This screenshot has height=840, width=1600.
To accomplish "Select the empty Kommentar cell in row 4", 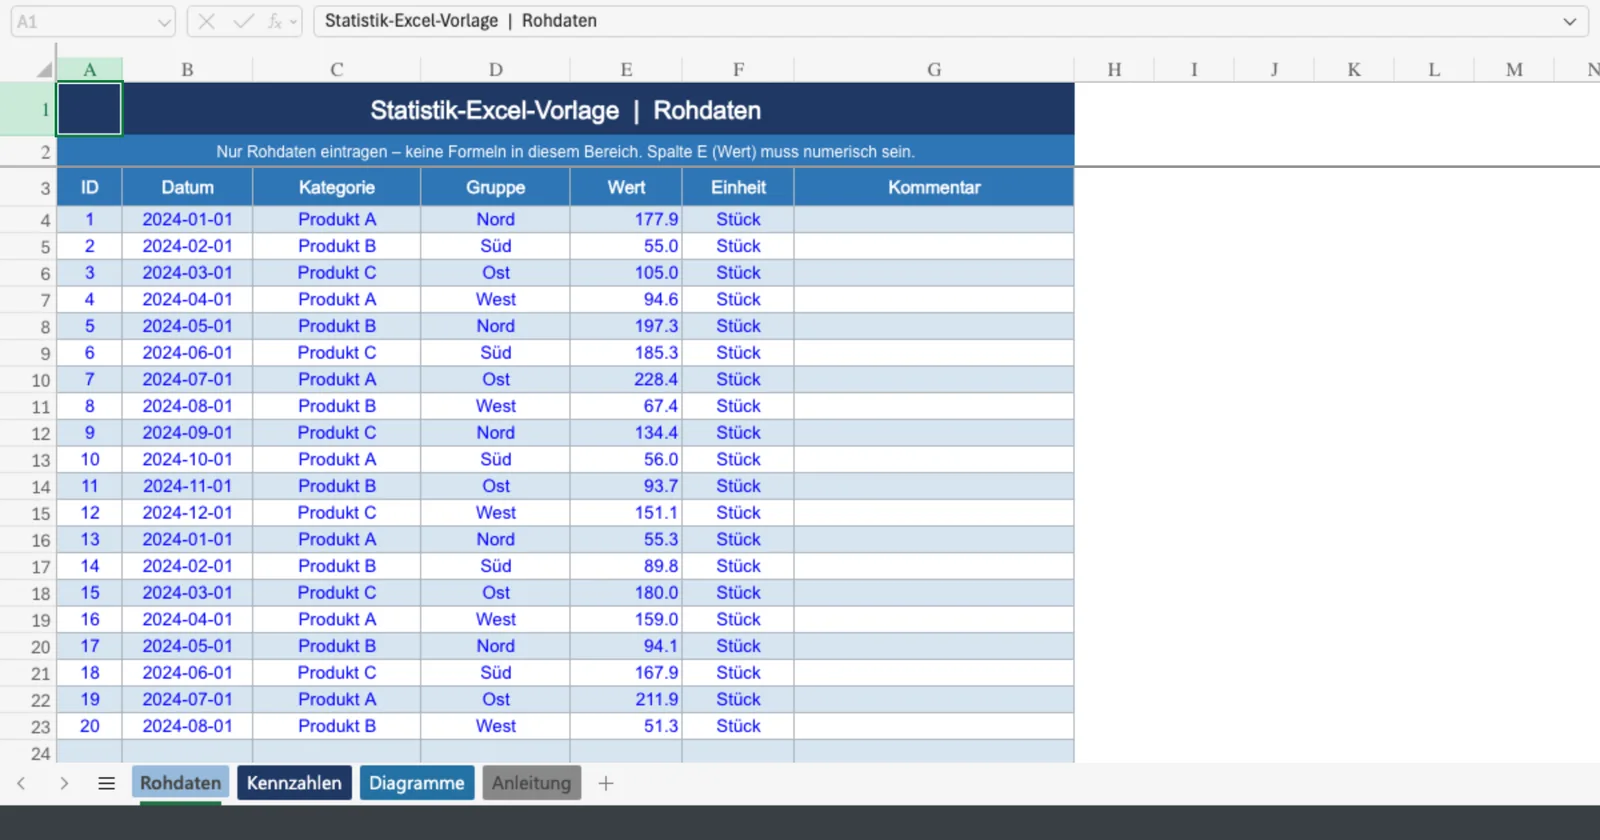I will (934, 219).
